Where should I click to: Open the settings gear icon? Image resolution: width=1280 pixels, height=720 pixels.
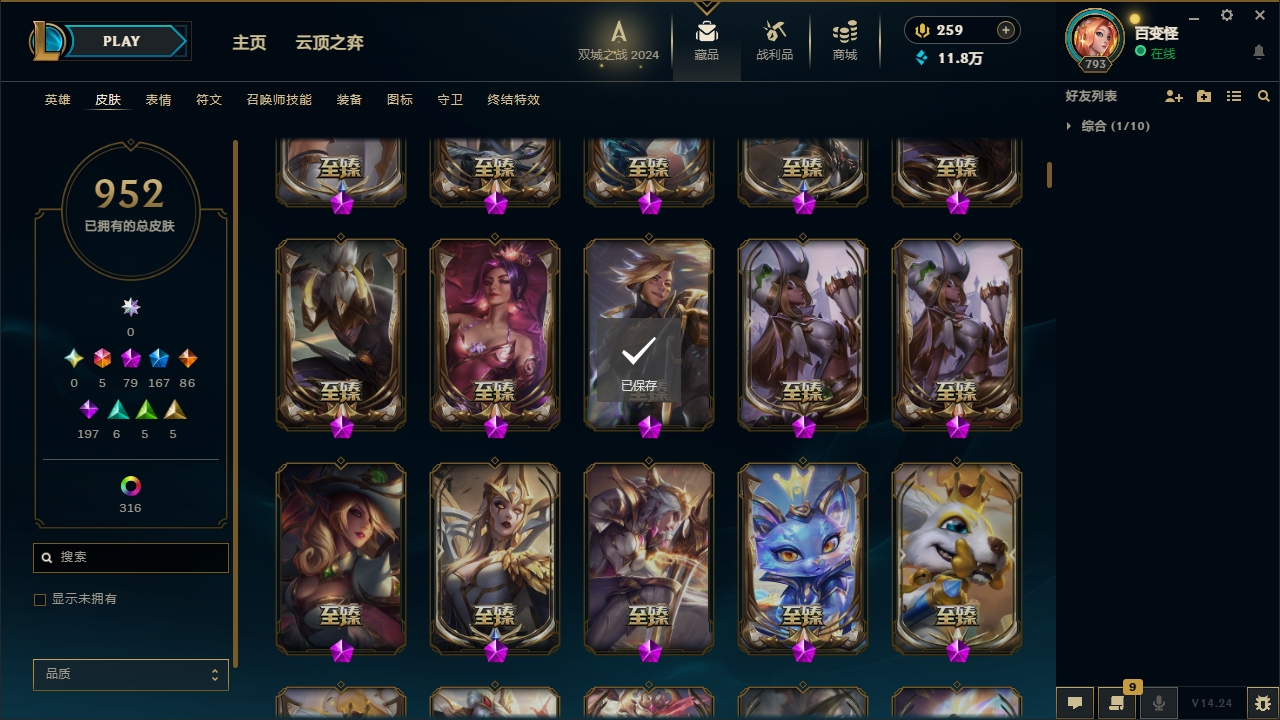[x=1227, y=15]
